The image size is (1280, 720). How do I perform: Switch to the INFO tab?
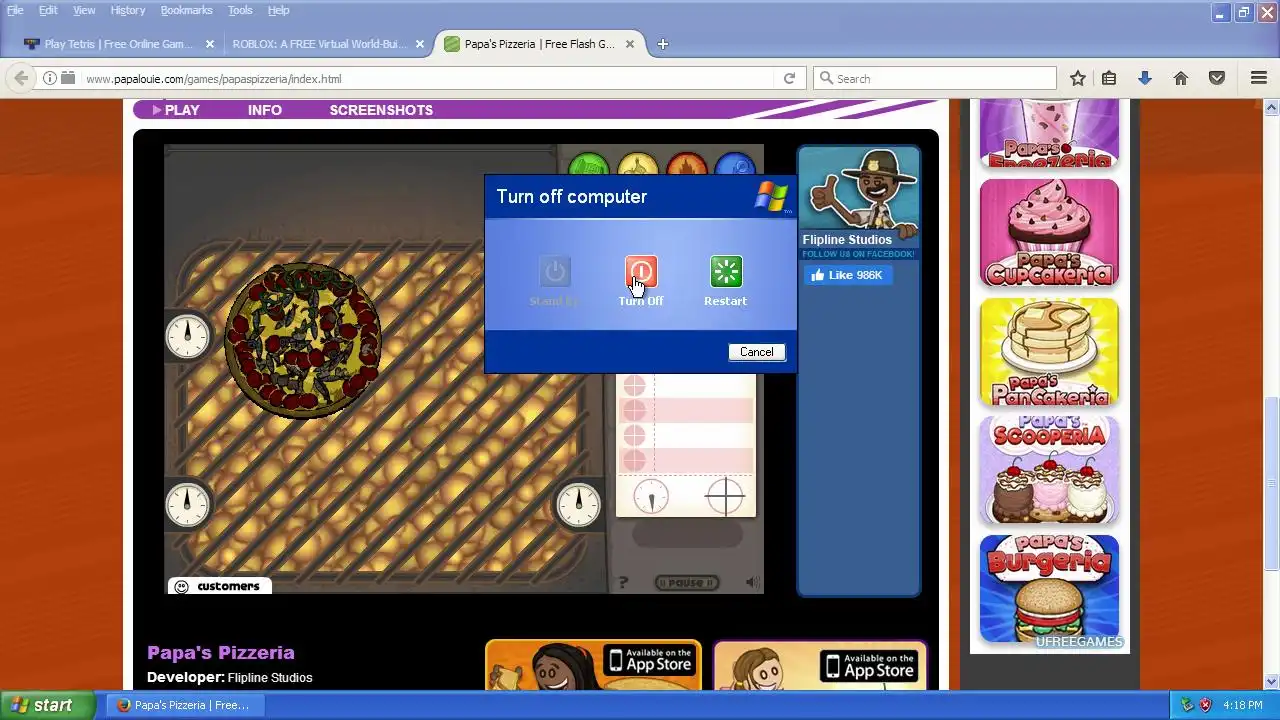coord(265,110)
